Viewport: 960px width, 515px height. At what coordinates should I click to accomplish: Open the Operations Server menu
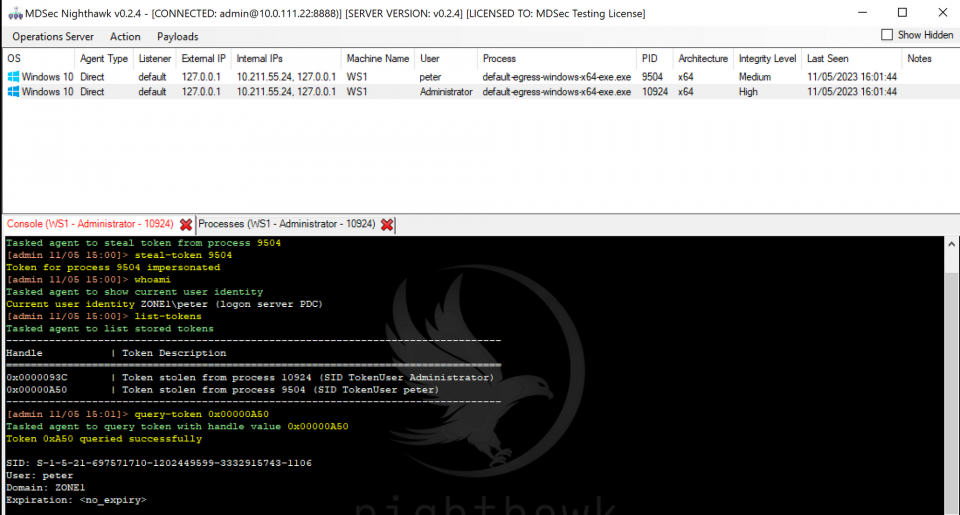click(52, 37)
